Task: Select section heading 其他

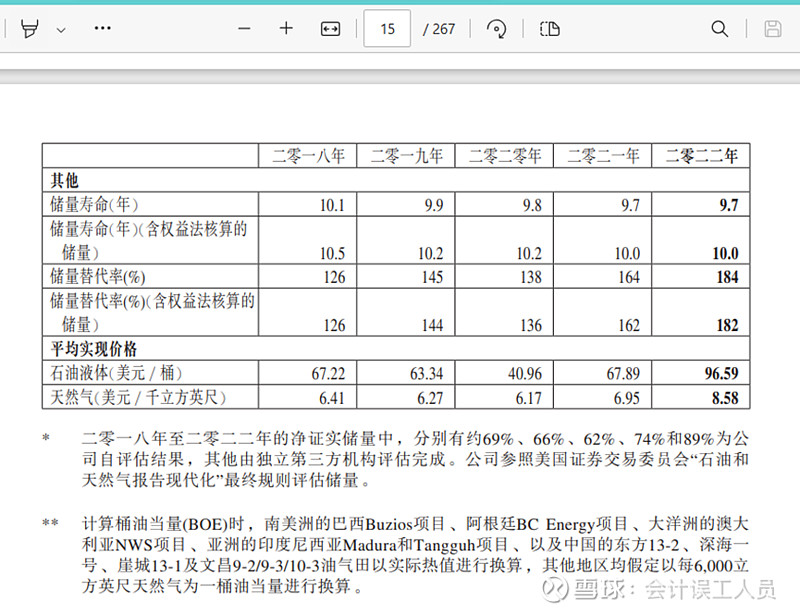Action: 64,180
